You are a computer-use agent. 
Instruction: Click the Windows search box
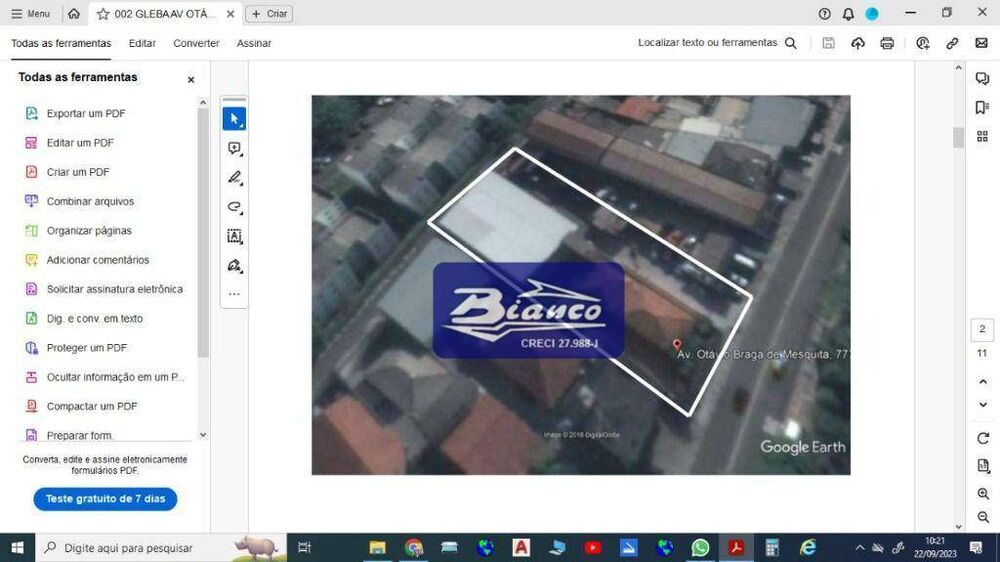coord(161,548)
